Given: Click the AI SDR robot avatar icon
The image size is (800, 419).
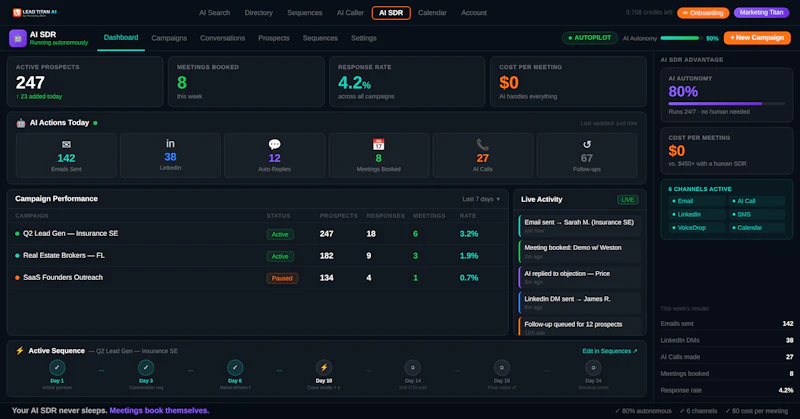Looking at the screenshot, I should (x=18, y=38).
